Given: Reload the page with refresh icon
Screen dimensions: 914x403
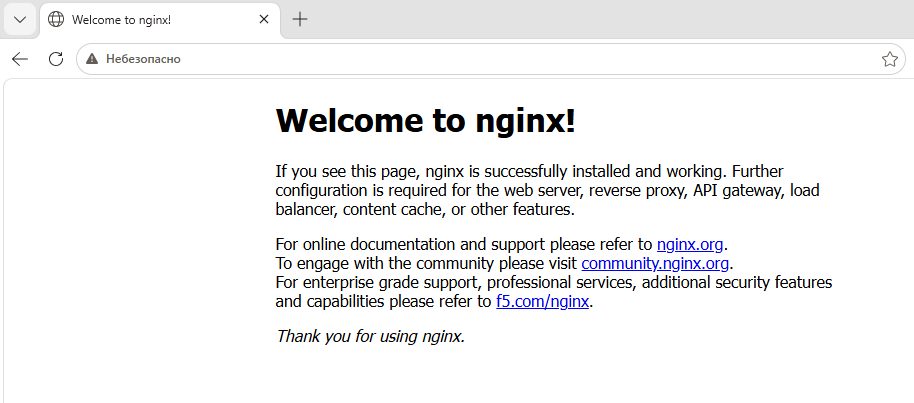Looking at the screenshot, I should tap(56, 59).
